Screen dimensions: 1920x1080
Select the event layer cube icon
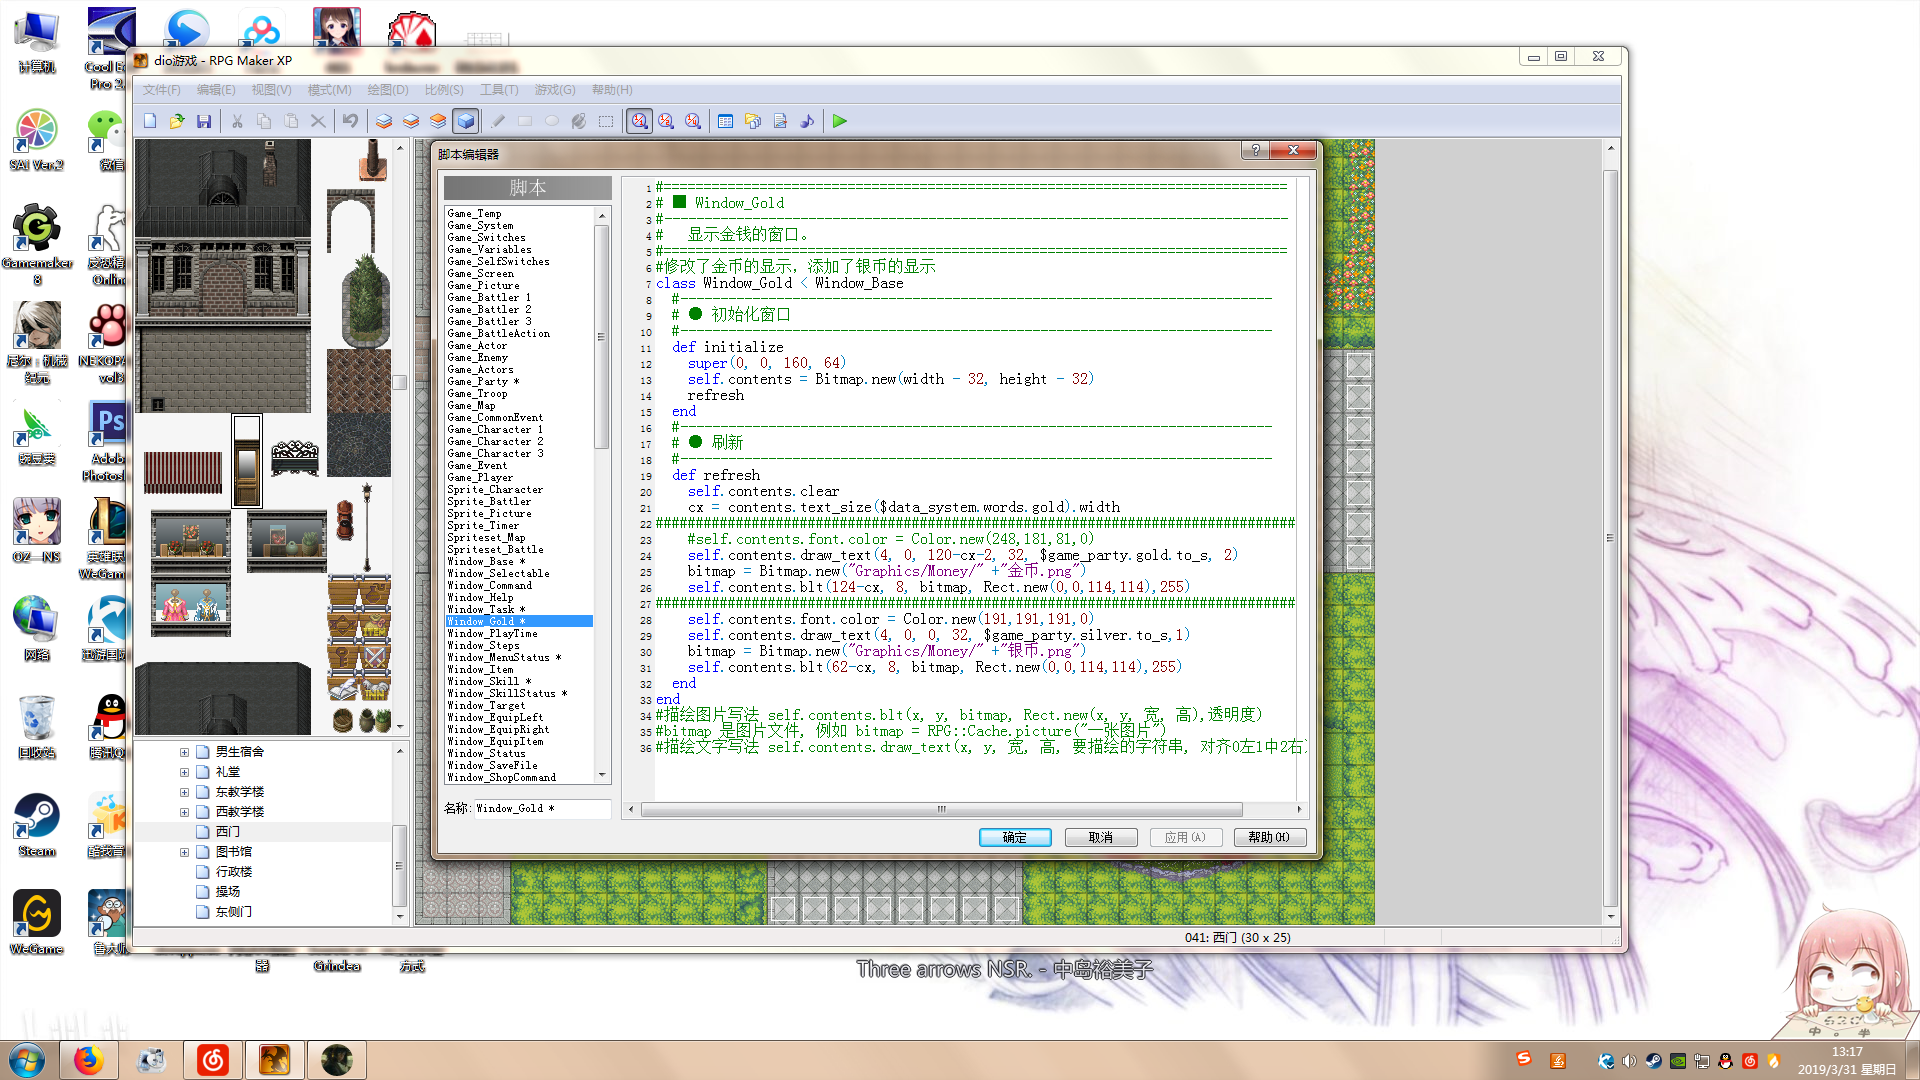tap(465, 121)
